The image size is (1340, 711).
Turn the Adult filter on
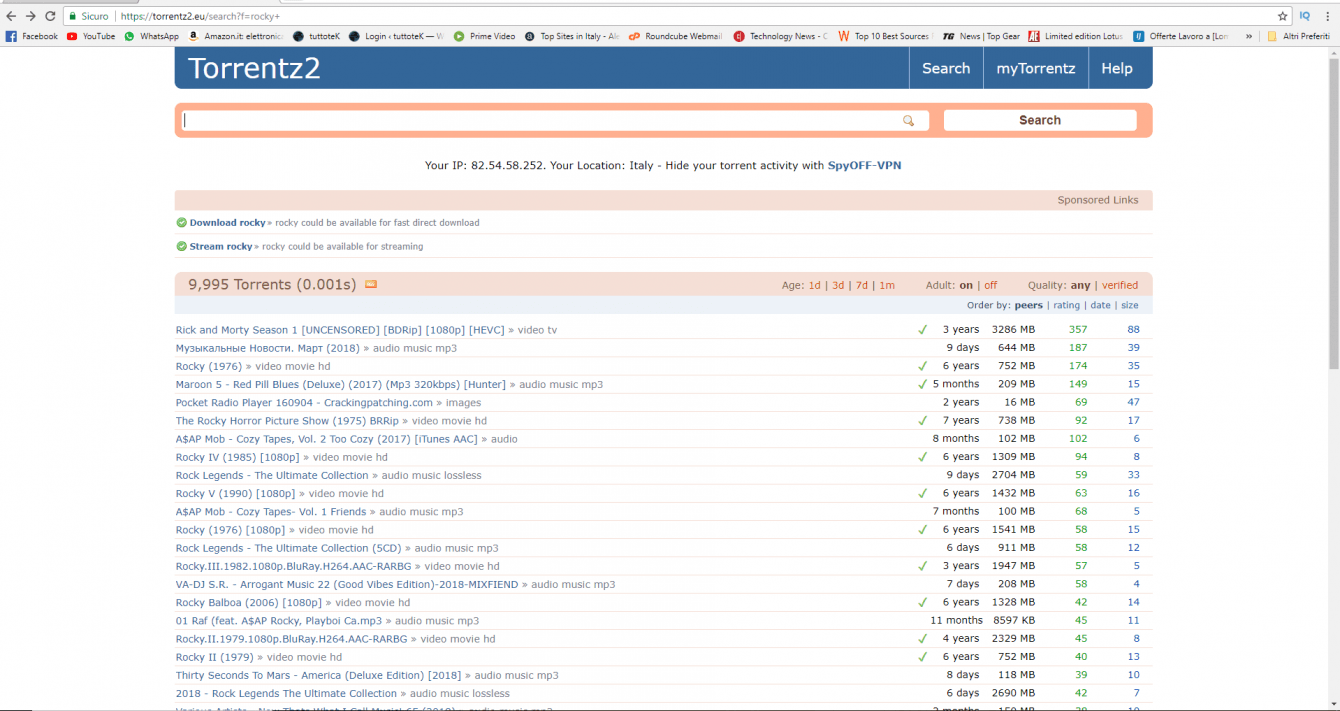pyautogui.click(x=966, y=285)
